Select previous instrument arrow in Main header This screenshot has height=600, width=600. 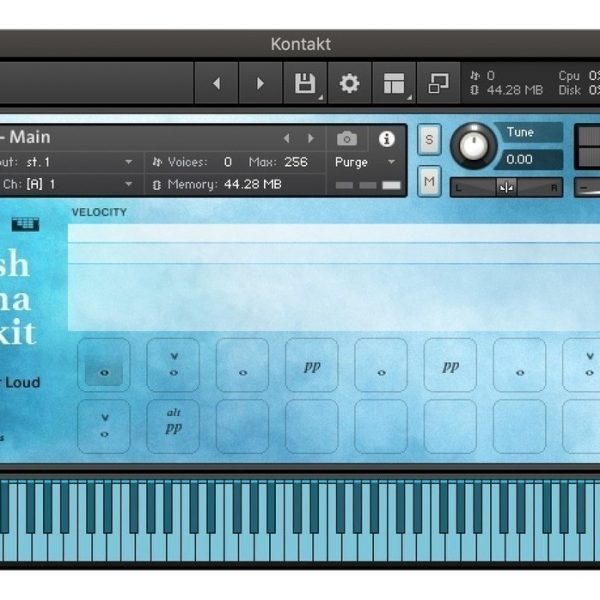[x=286, y=138]
